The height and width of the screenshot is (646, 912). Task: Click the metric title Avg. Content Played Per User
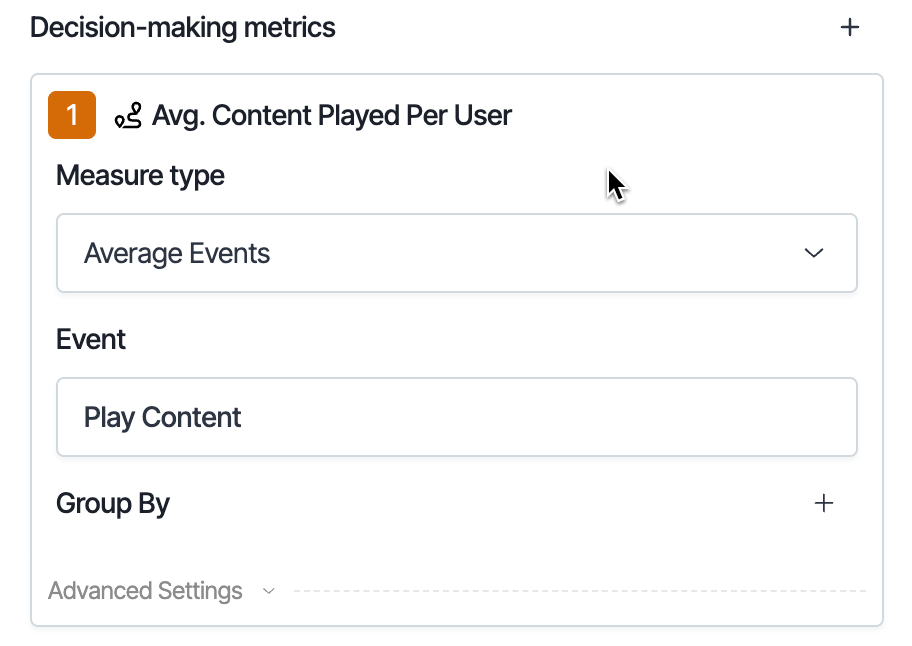coord(331,115)
